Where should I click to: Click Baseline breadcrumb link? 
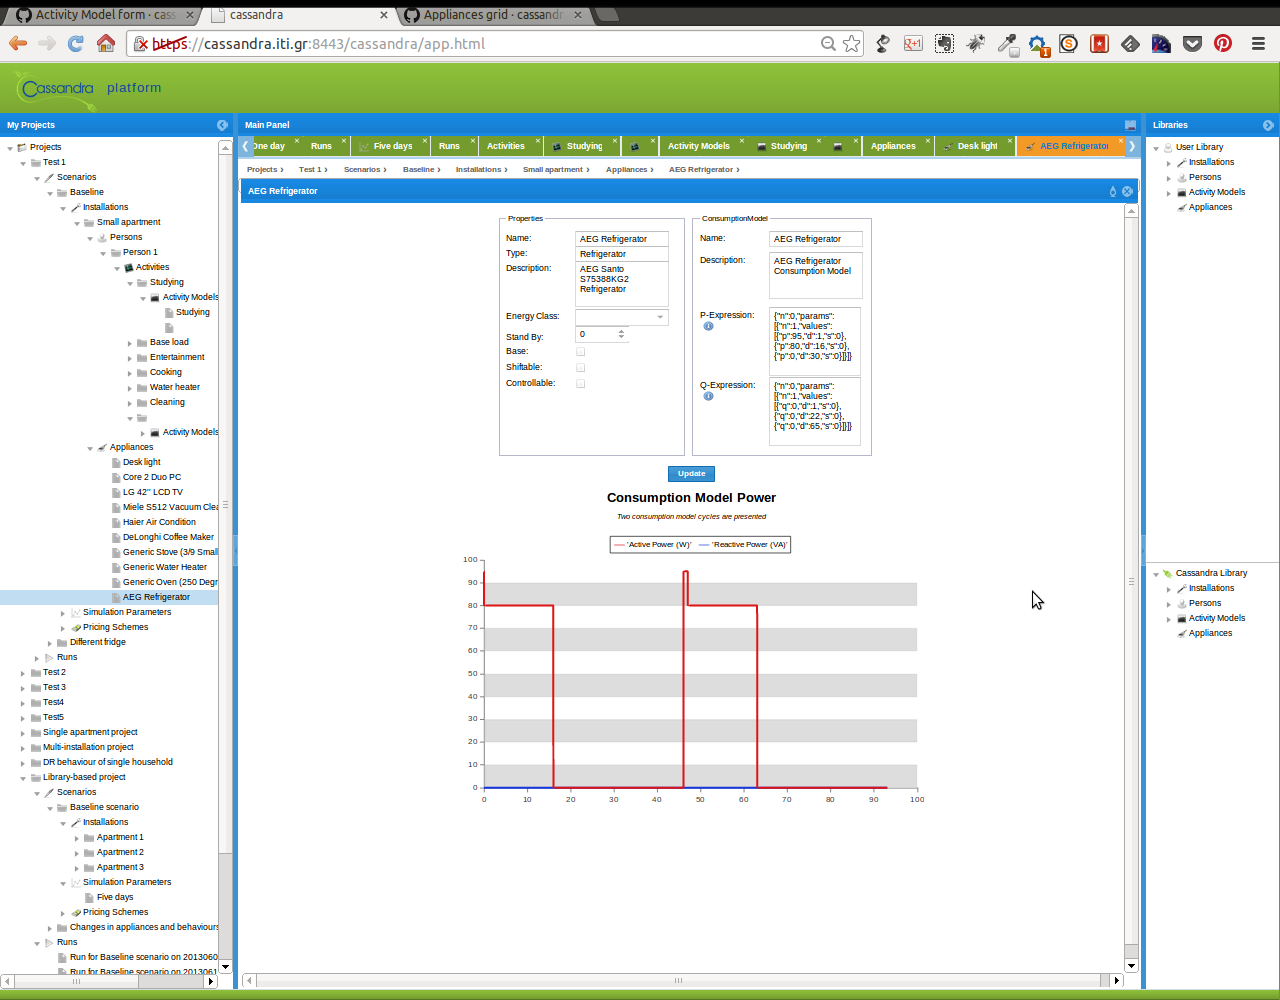click(419, 170)
